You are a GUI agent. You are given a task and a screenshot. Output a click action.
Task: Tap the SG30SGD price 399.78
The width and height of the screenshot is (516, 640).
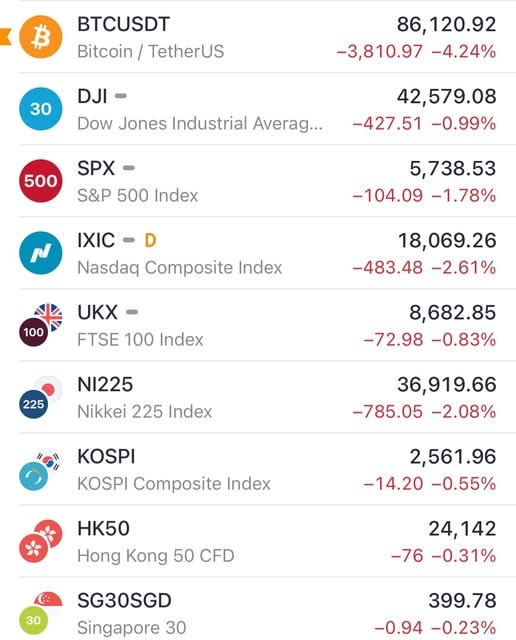[x=462, y=601]
